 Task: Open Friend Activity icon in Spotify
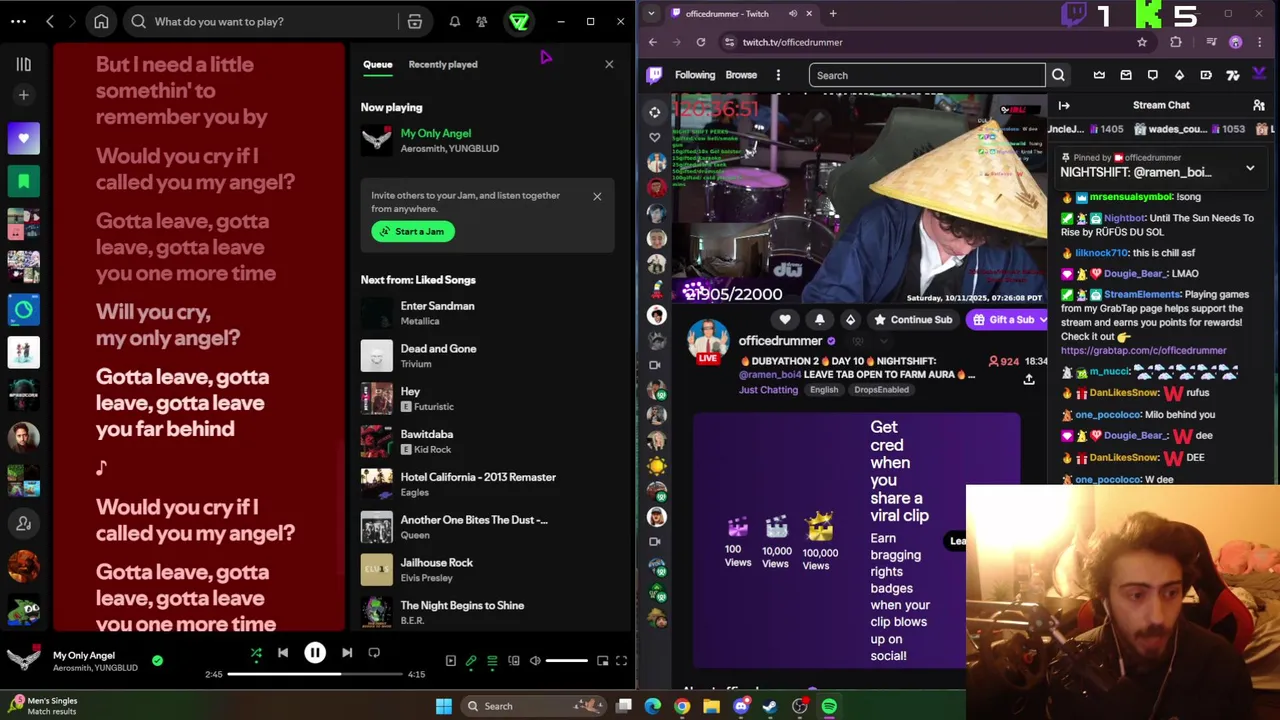click(481, 21)
